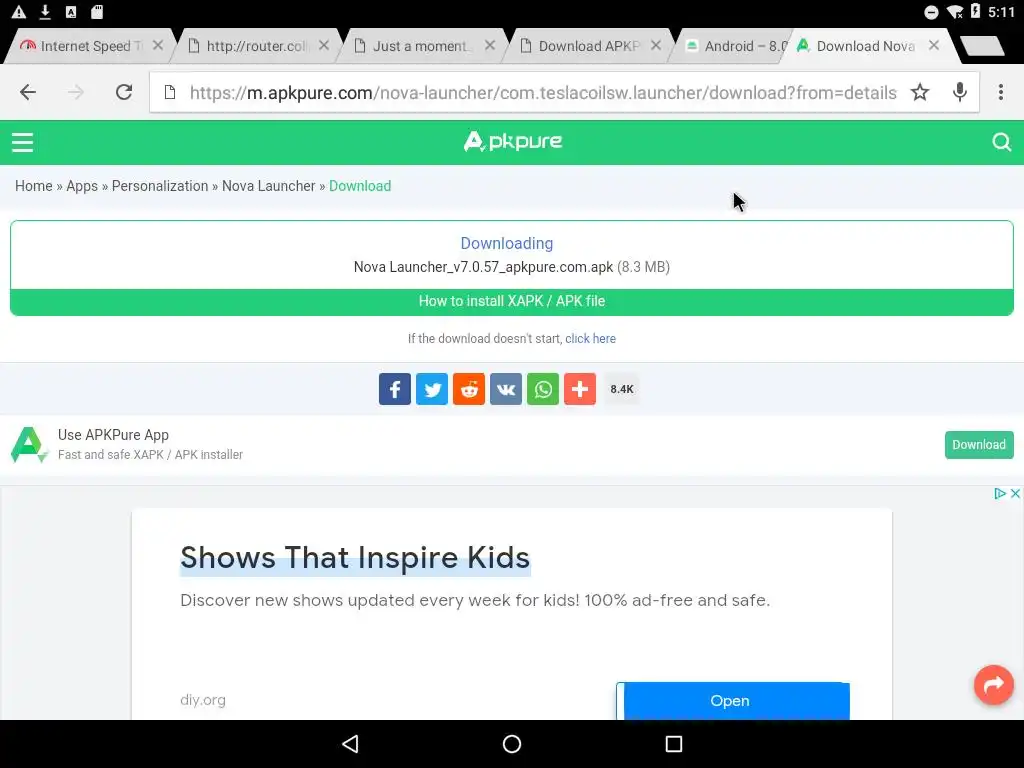Open more sharing options plus icon
Screen dimensions: 1024x768
580,389
